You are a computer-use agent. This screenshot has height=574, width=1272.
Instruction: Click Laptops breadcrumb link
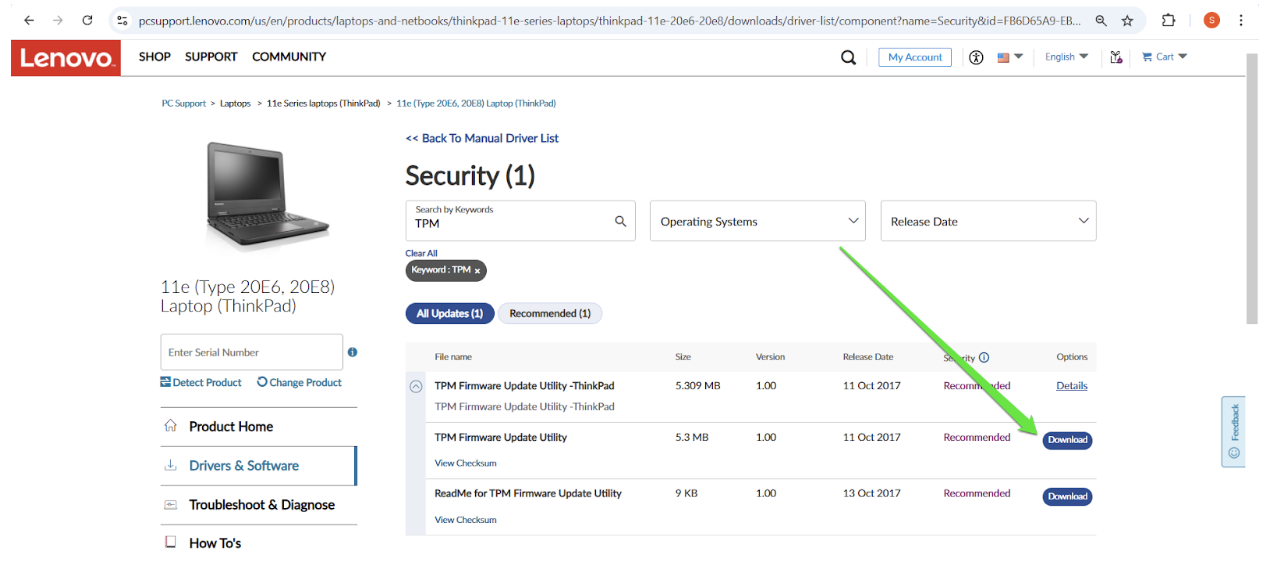(236, 103)
